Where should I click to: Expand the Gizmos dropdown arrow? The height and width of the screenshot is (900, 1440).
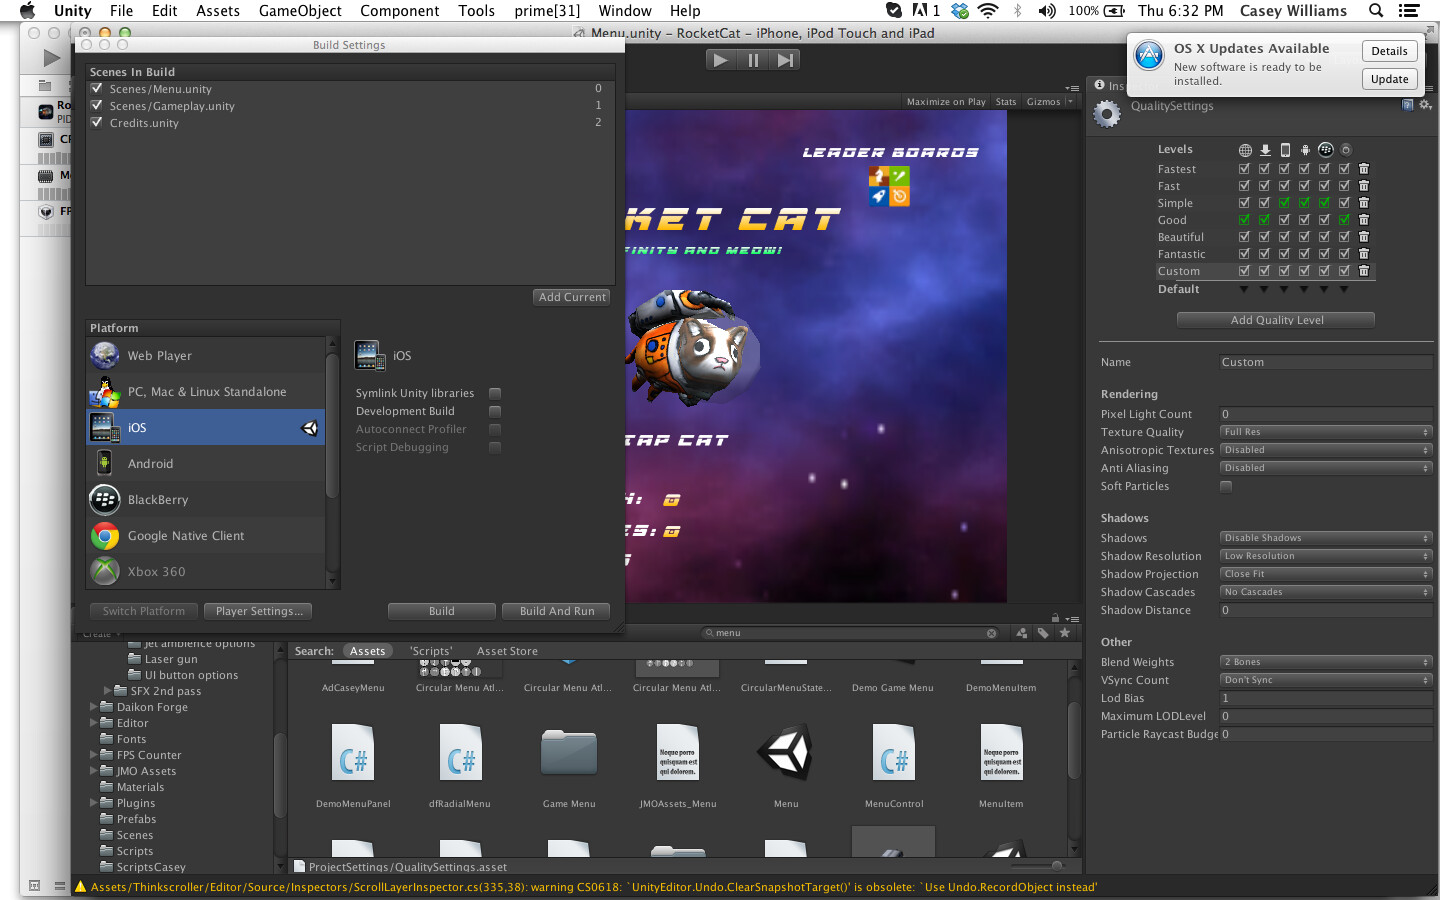coord(1070,101)
